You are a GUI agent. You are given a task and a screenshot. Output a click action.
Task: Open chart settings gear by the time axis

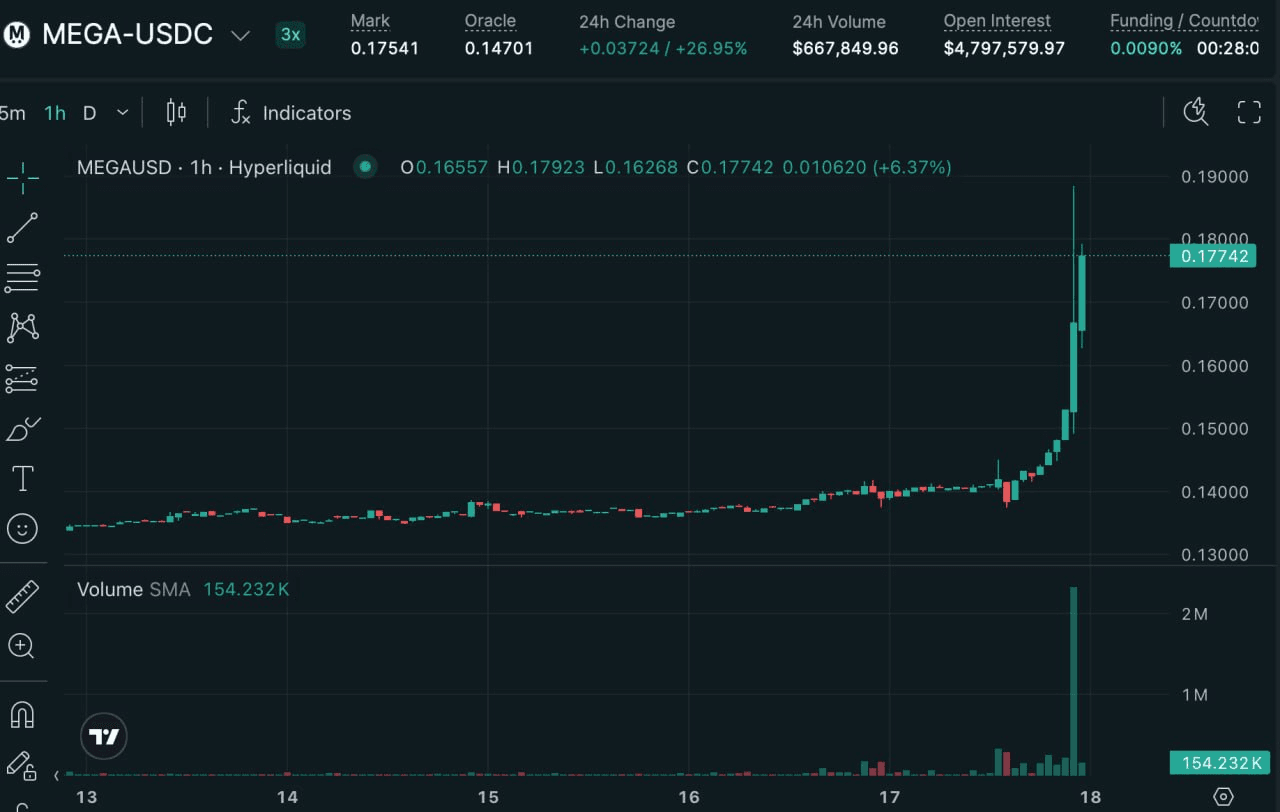pos(1223,797)
